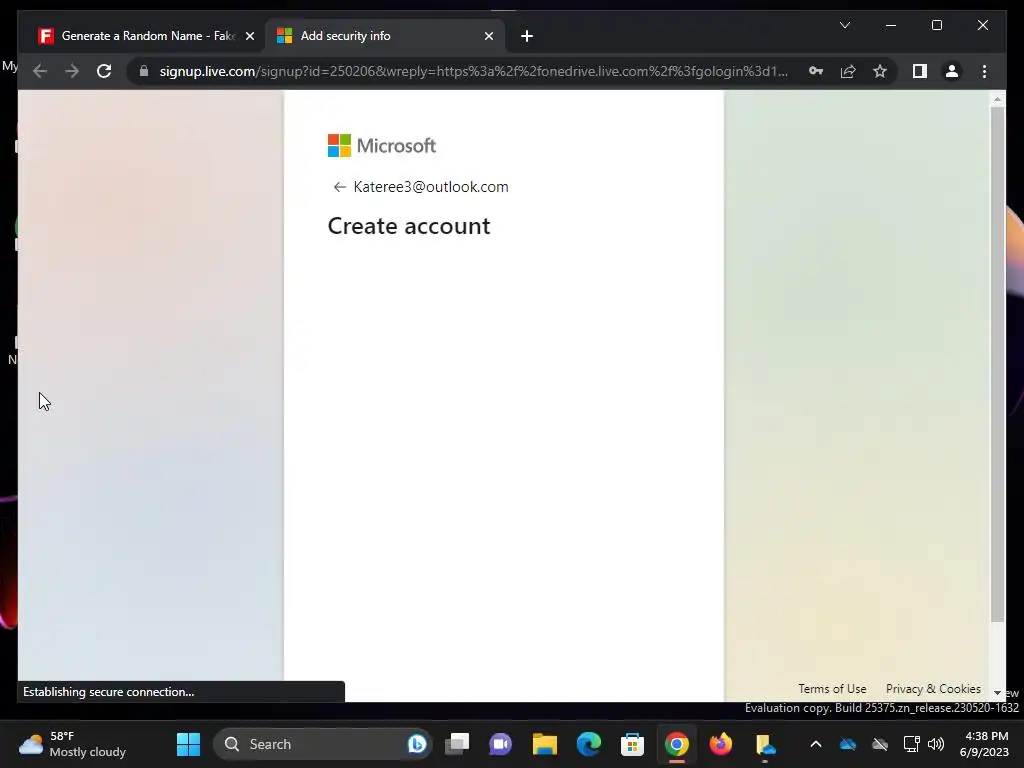This screenshot has height=768, width=1024.
Task: Go back using browser back arrow
Action: pyautogui.click(x=40, y=71)
